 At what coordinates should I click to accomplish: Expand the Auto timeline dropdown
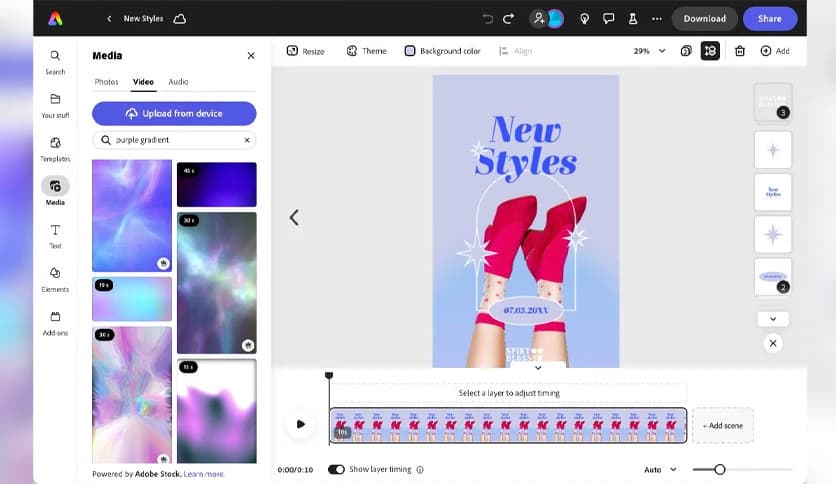coord(660,470)
